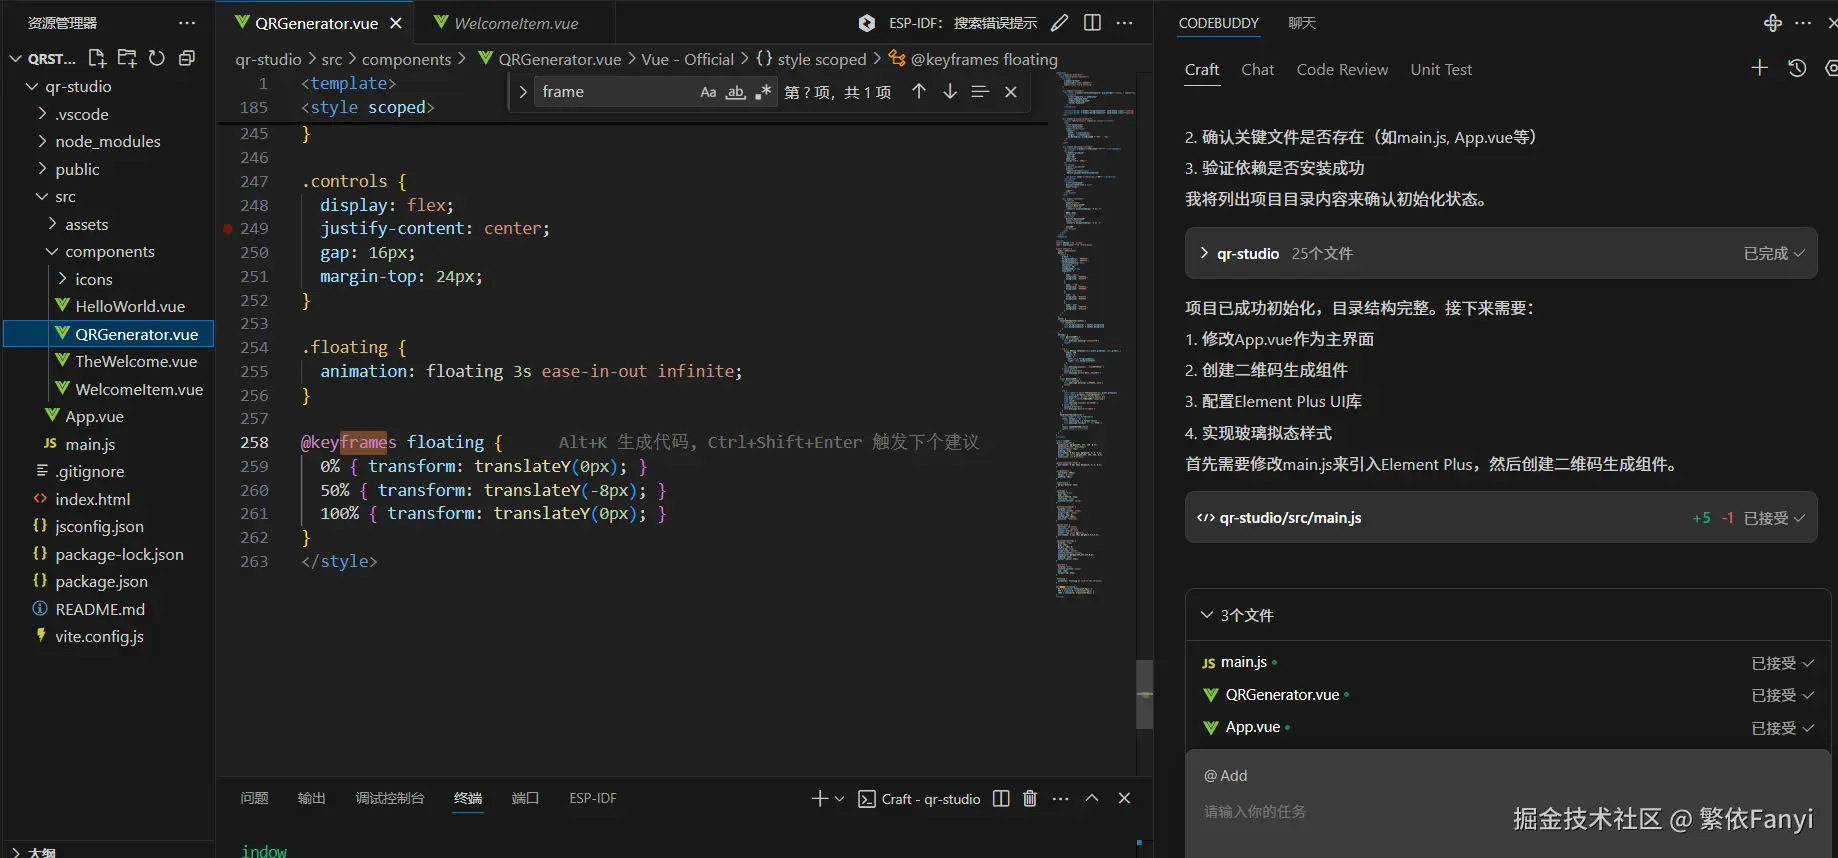Click the New File icon in explorer
The width and height of the screenshot is (1838, 858).
97,58
